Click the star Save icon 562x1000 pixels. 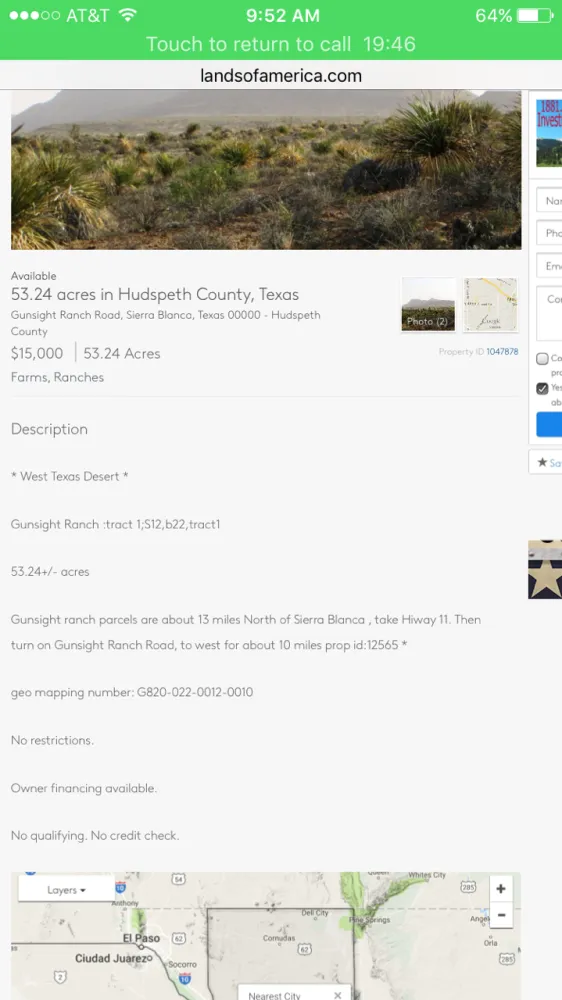pos(543,462)
